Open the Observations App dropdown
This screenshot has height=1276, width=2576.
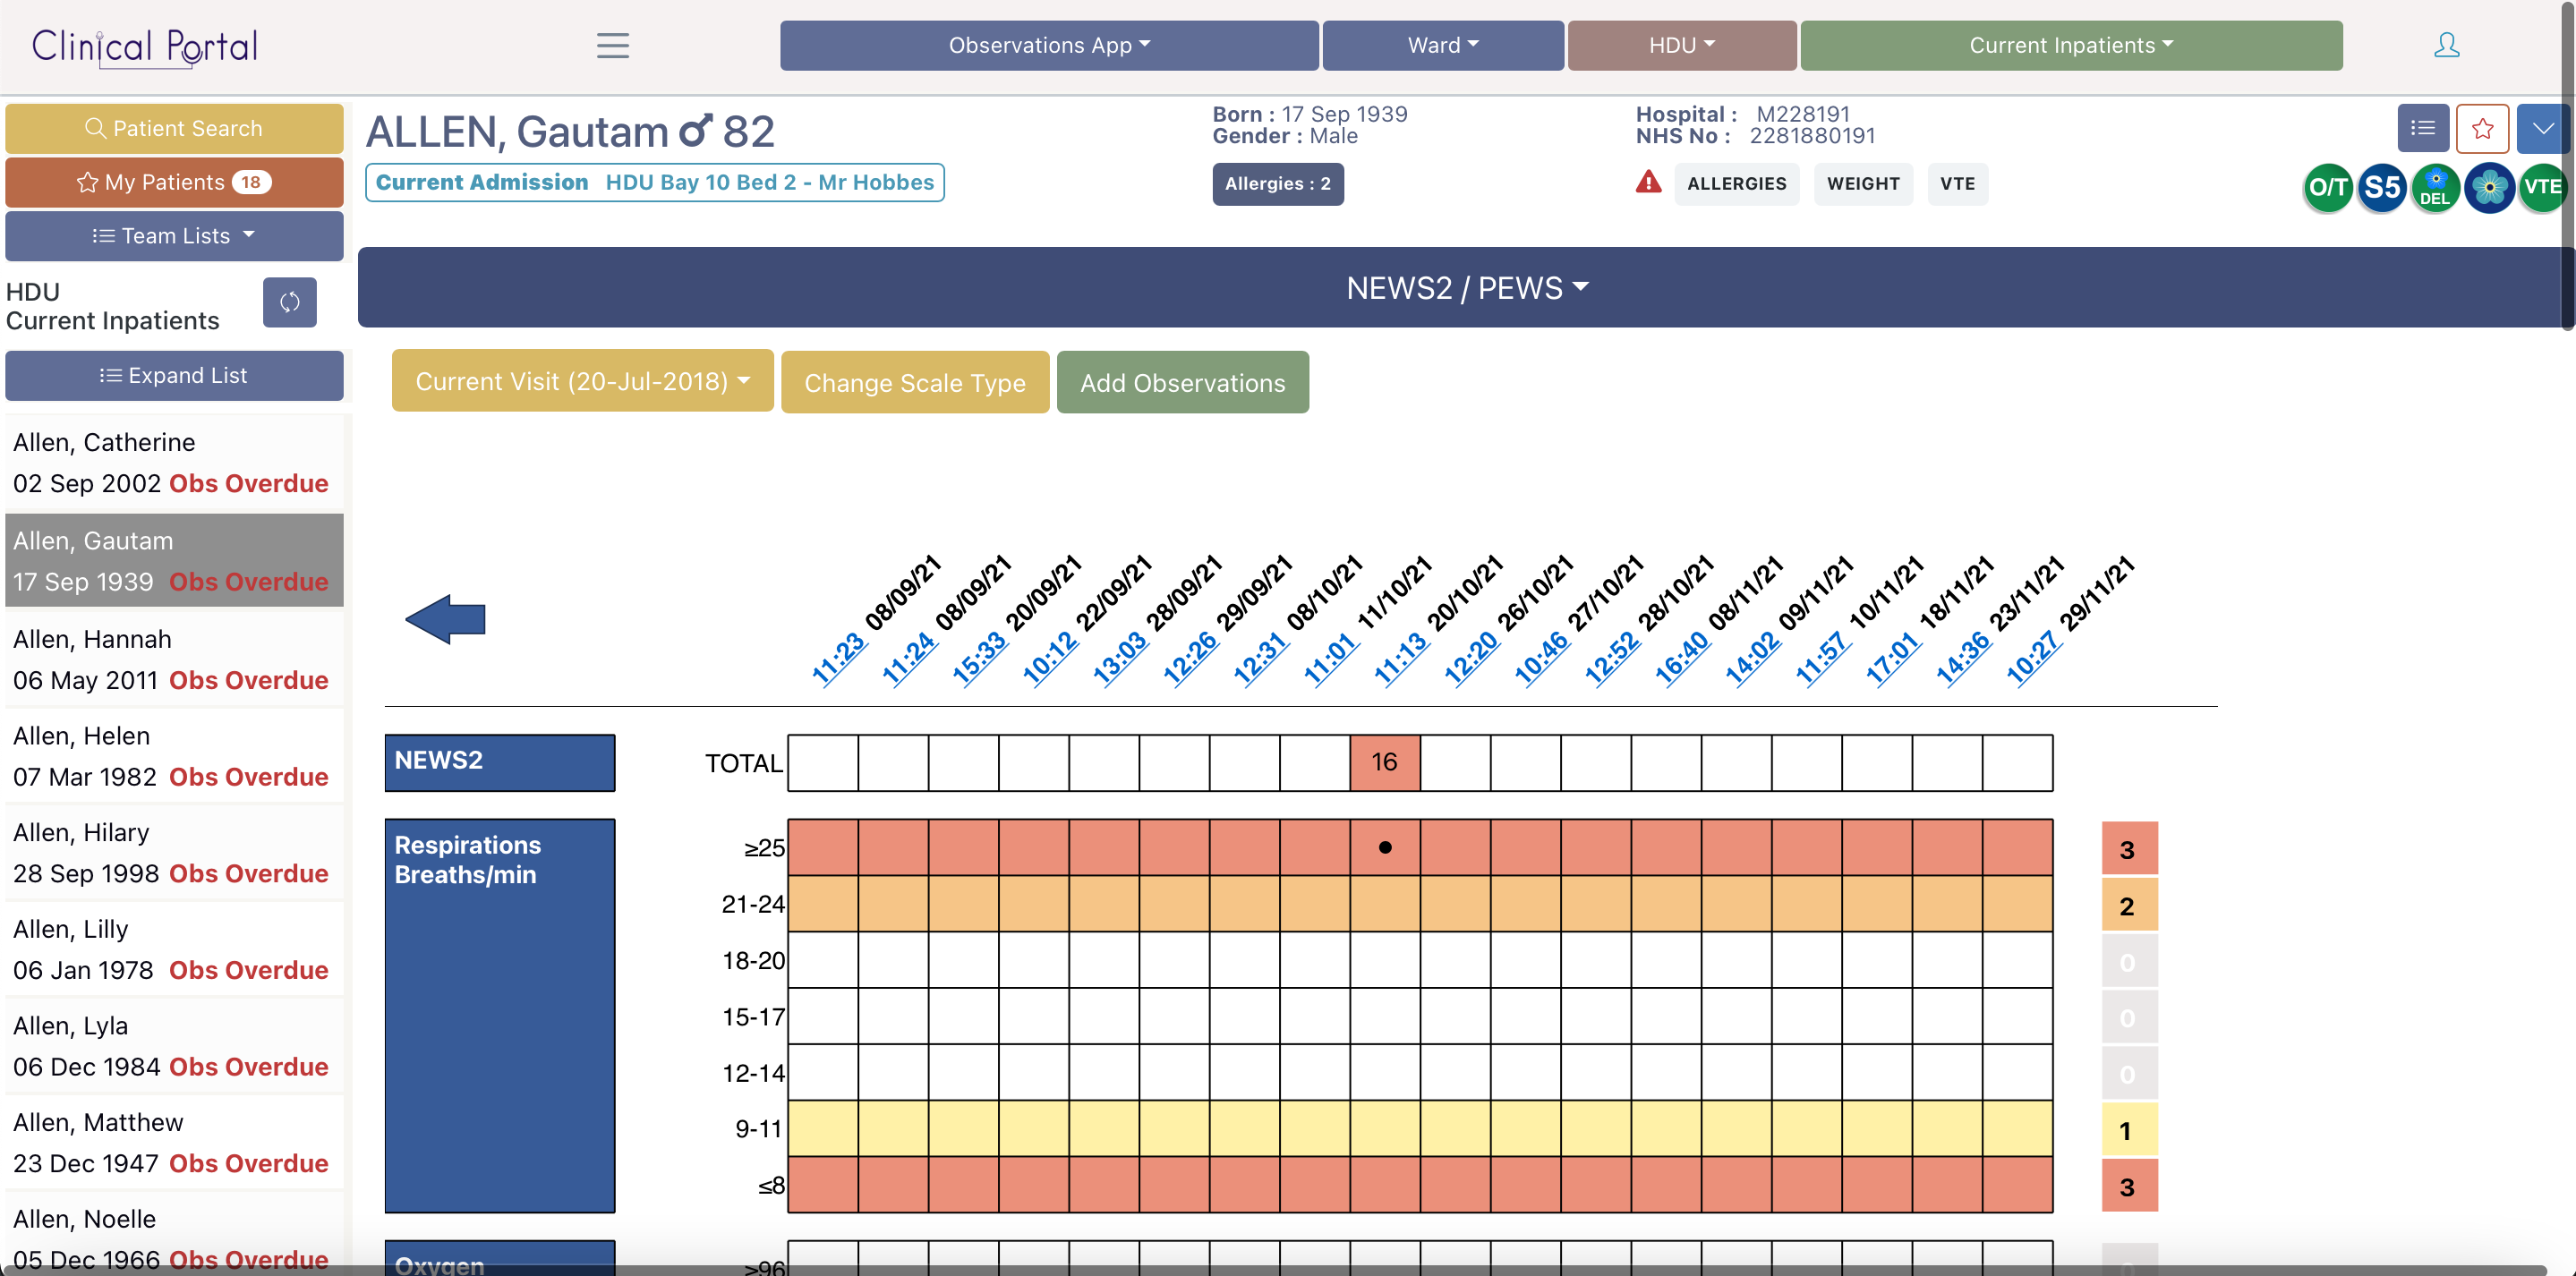1048,45
